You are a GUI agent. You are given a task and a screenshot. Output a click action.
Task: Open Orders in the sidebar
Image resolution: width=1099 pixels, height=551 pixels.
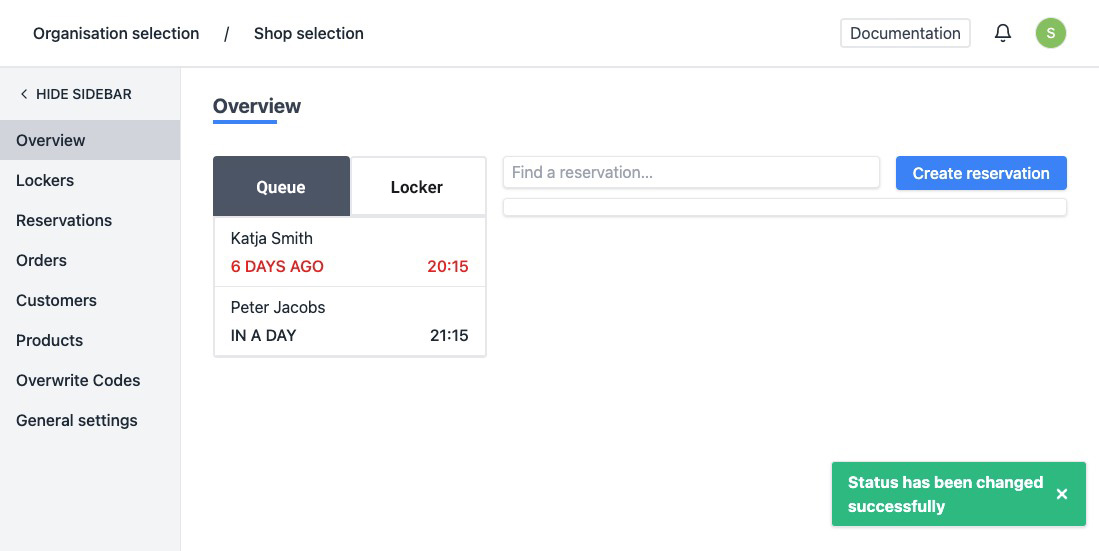click(x=42, y=260)
